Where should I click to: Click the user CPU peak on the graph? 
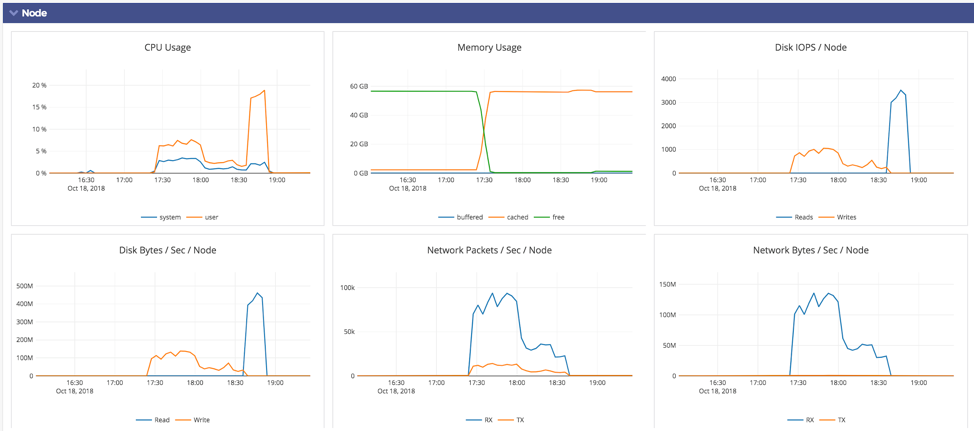pyautogui.click(x=264, y=91)
